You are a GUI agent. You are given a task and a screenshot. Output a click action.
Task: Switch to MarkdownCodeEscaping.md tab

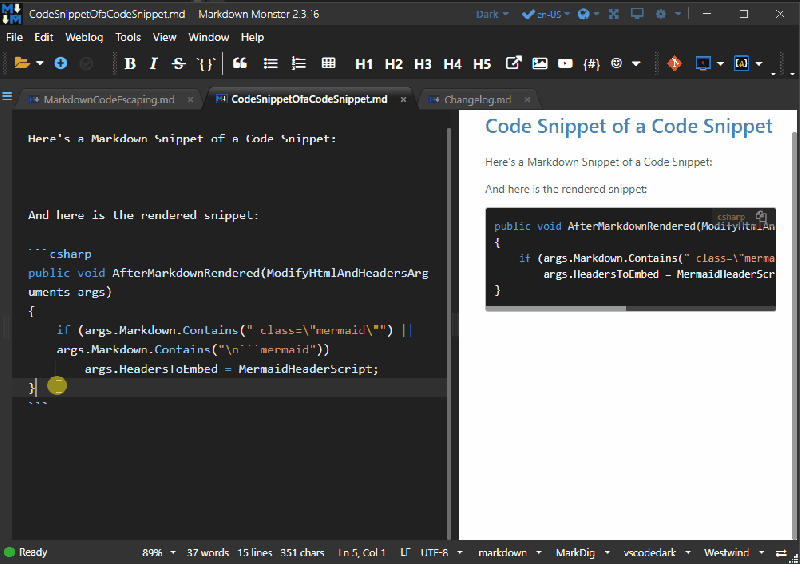(109, 100)
